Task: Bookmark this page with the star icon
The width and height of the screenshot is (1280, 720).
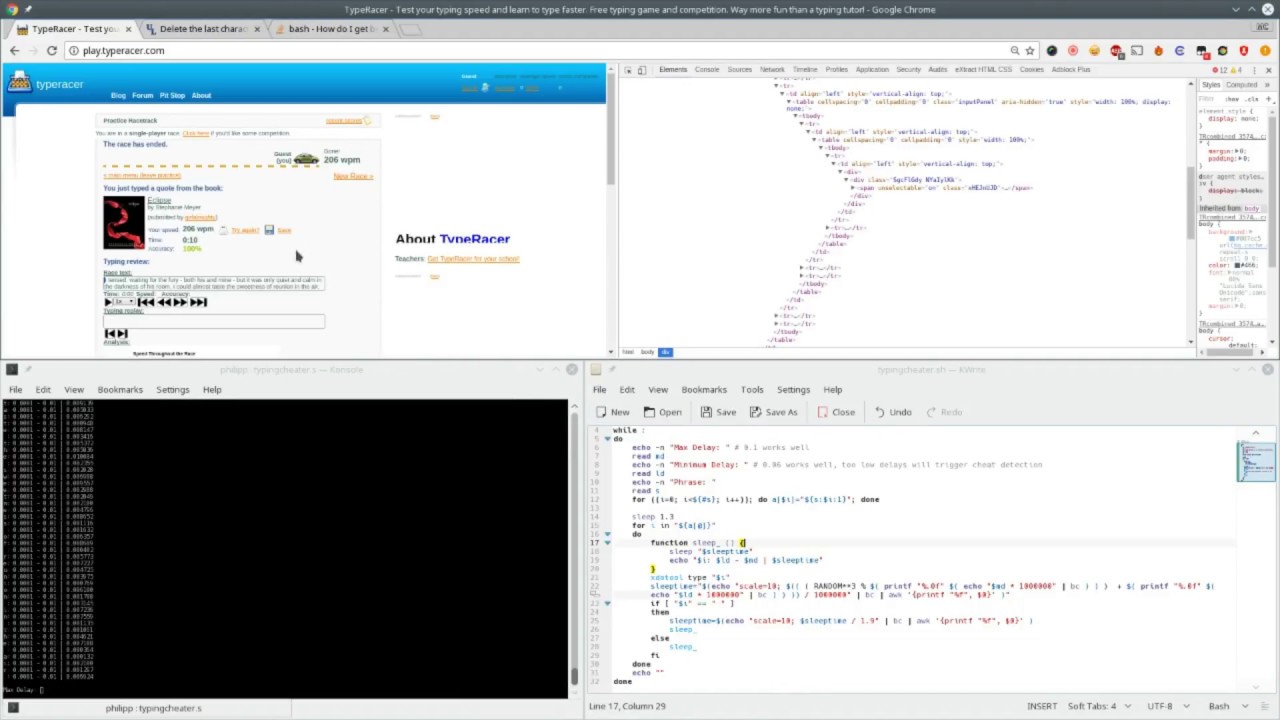Action: (x=1030, y=50)
